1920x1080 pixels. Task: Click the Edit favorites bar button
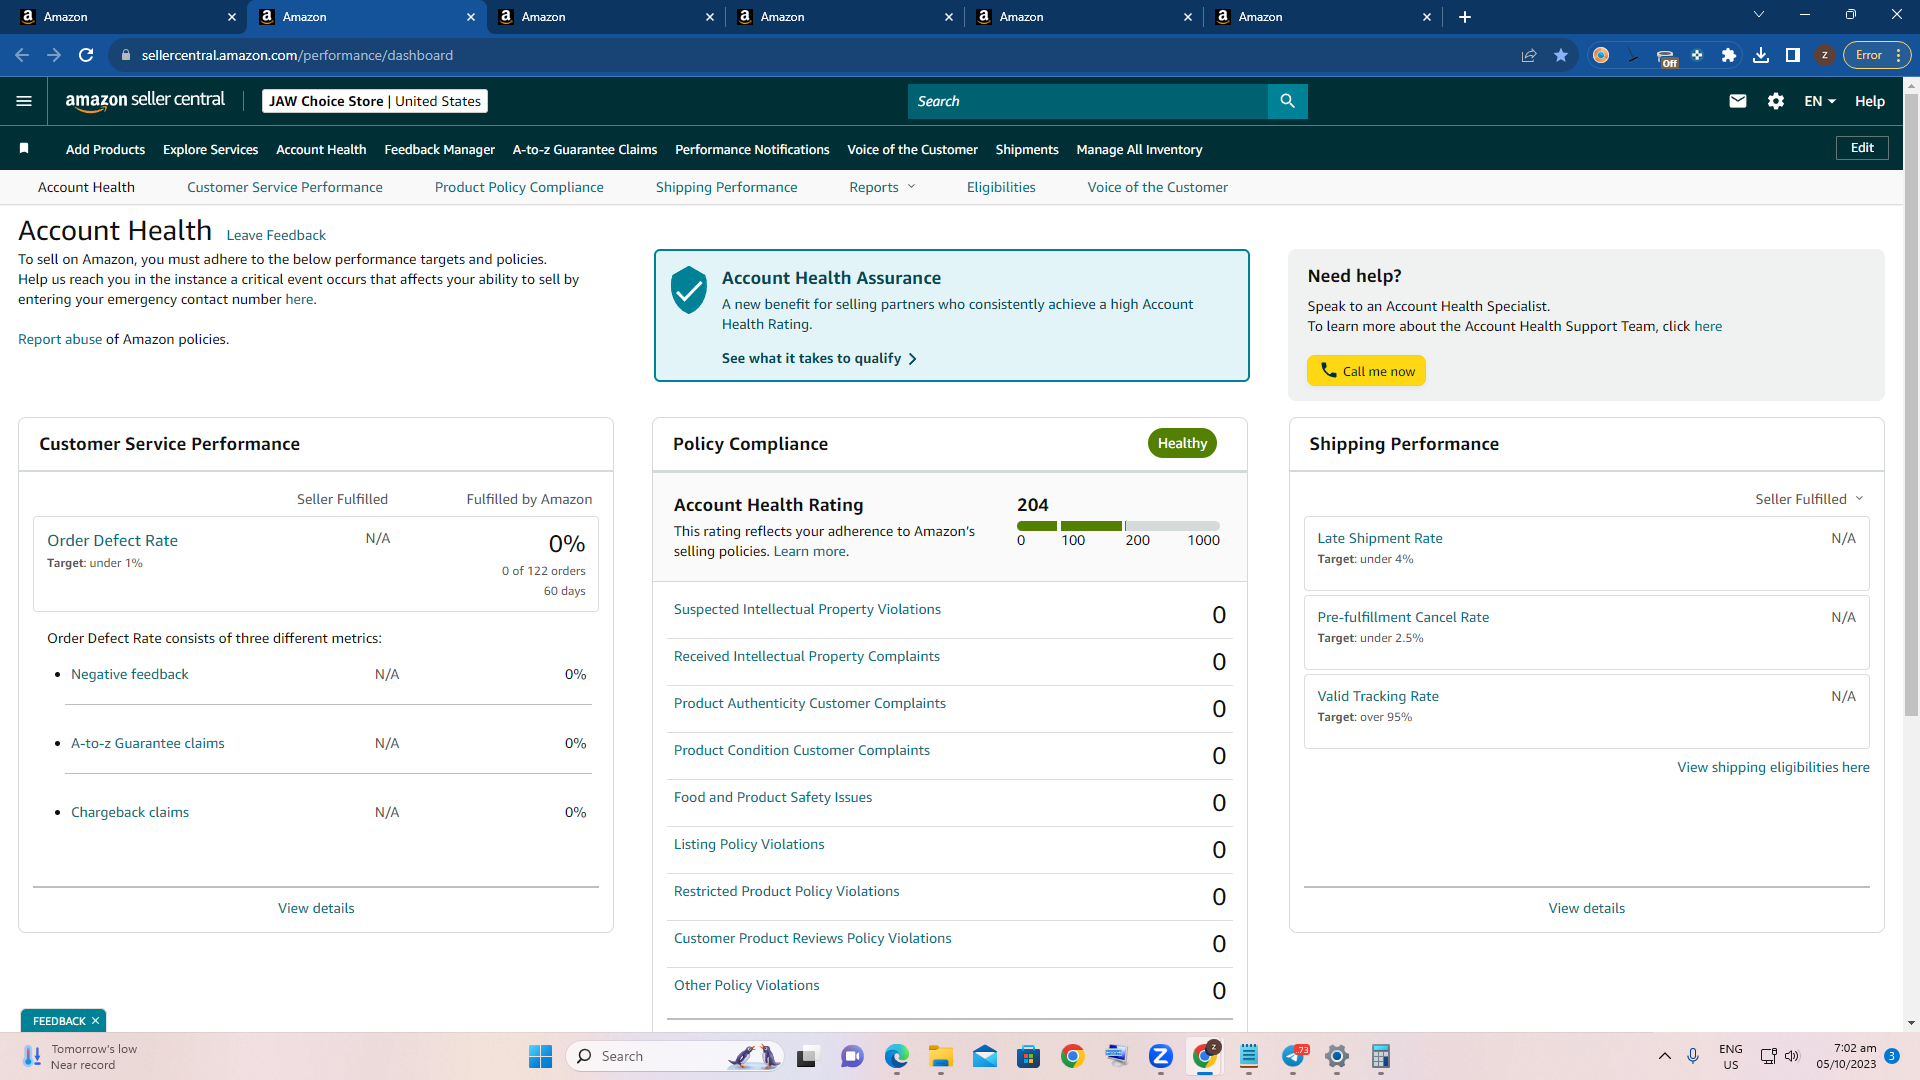point(1862,148)
